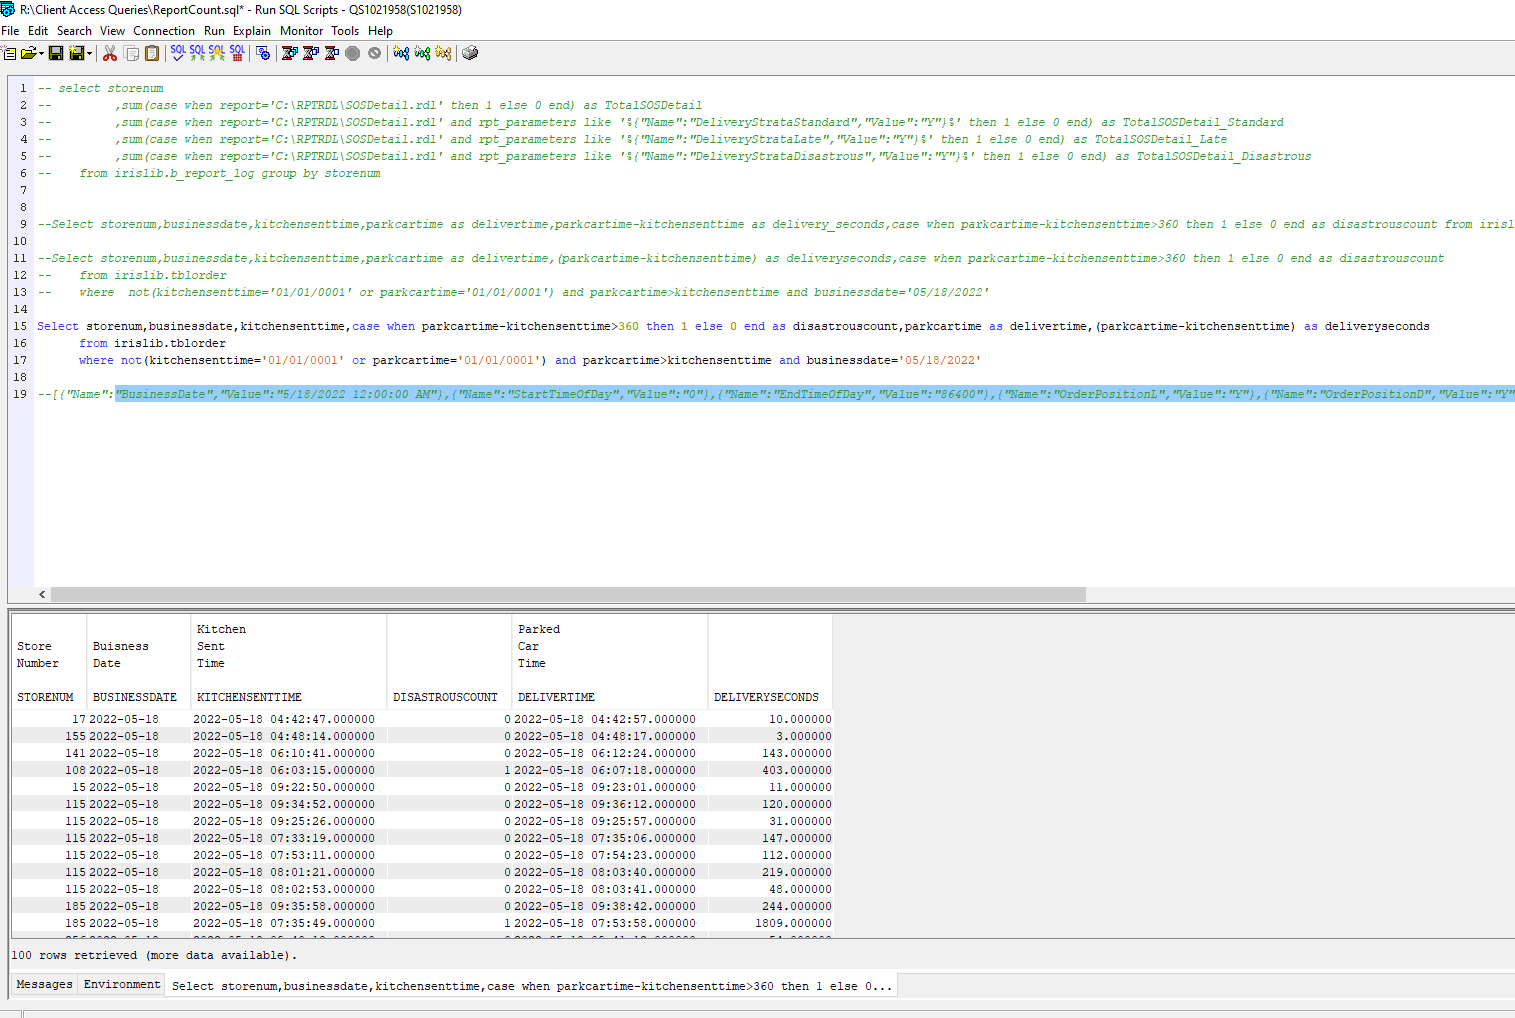Viewport: 1515px width, 1018px height.
Task: Switch to the Environment tab
Action: point(122,985)
